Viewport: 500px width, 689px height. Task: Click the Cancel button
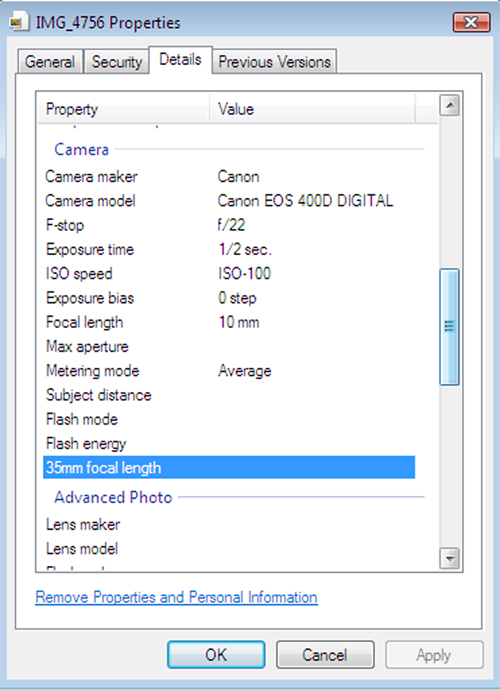325,655
